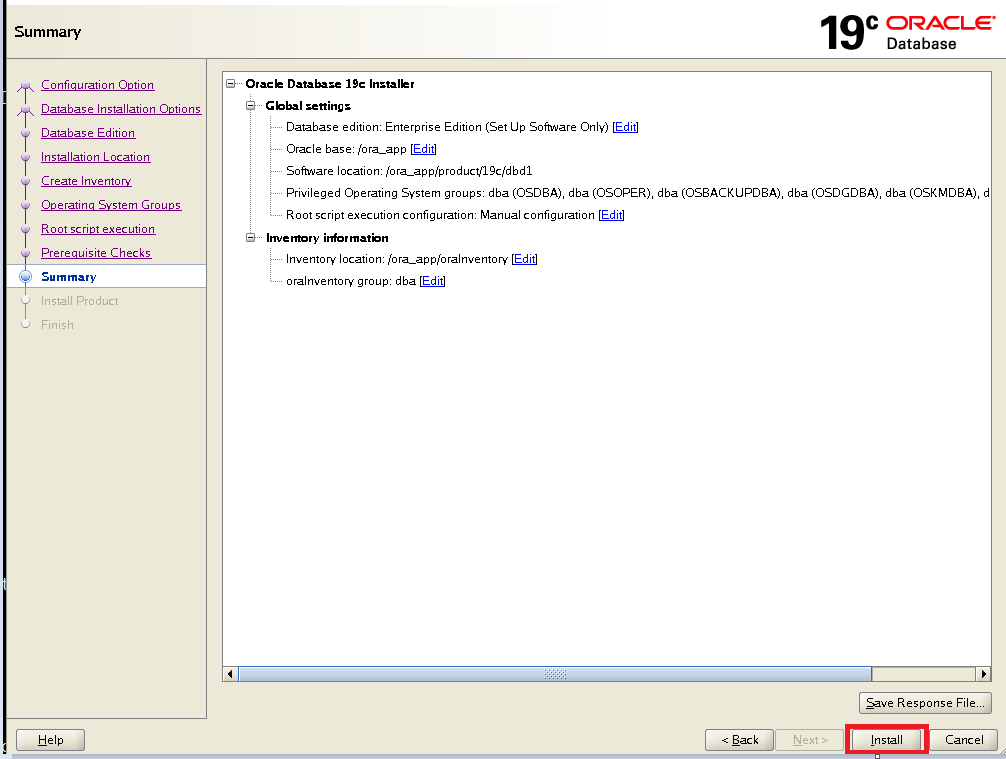Click the Install Product step bullet
The image size is (1006, 759).
point(24,300)
